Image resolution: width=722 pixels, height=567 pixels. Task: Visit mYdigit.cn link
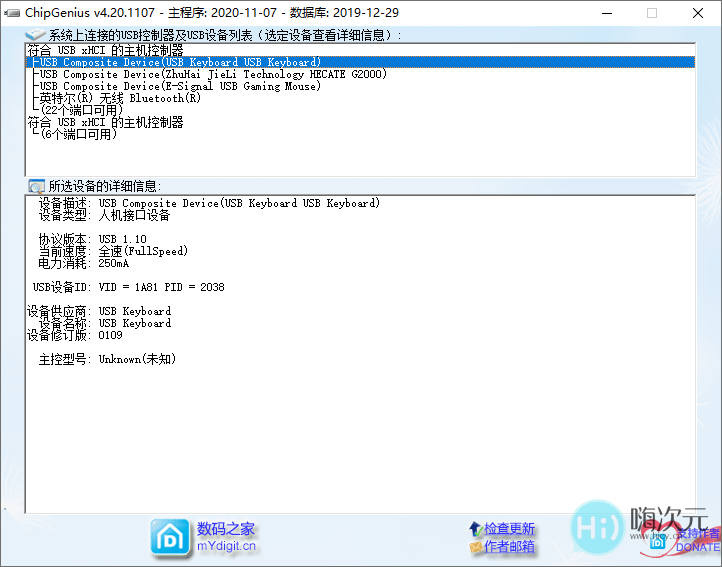226,546
